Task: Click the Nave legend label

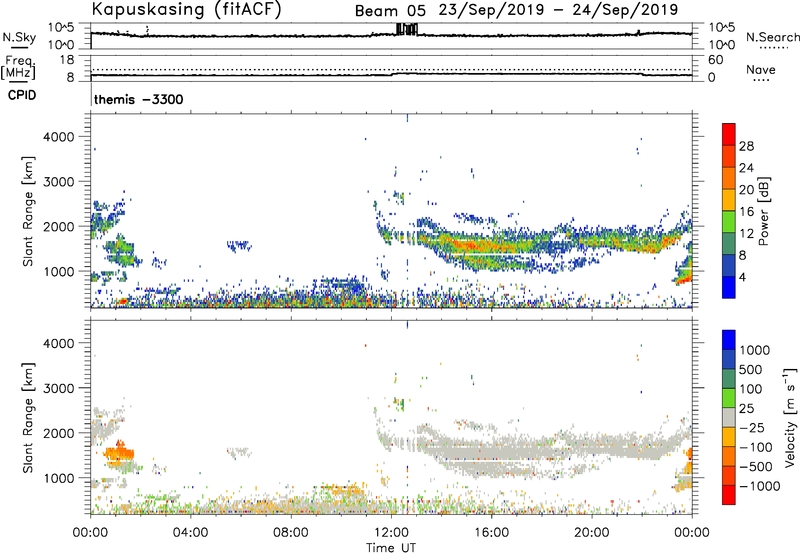Action: click(761, 69)
